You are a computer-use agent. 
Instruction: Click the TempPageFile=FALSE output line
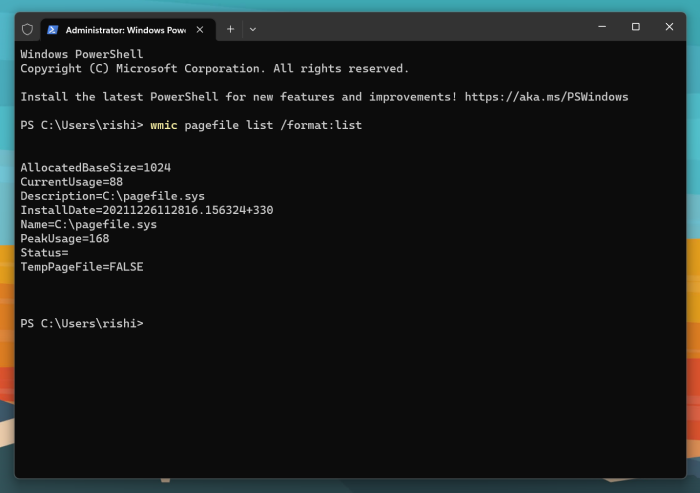(x=81, y=267)
